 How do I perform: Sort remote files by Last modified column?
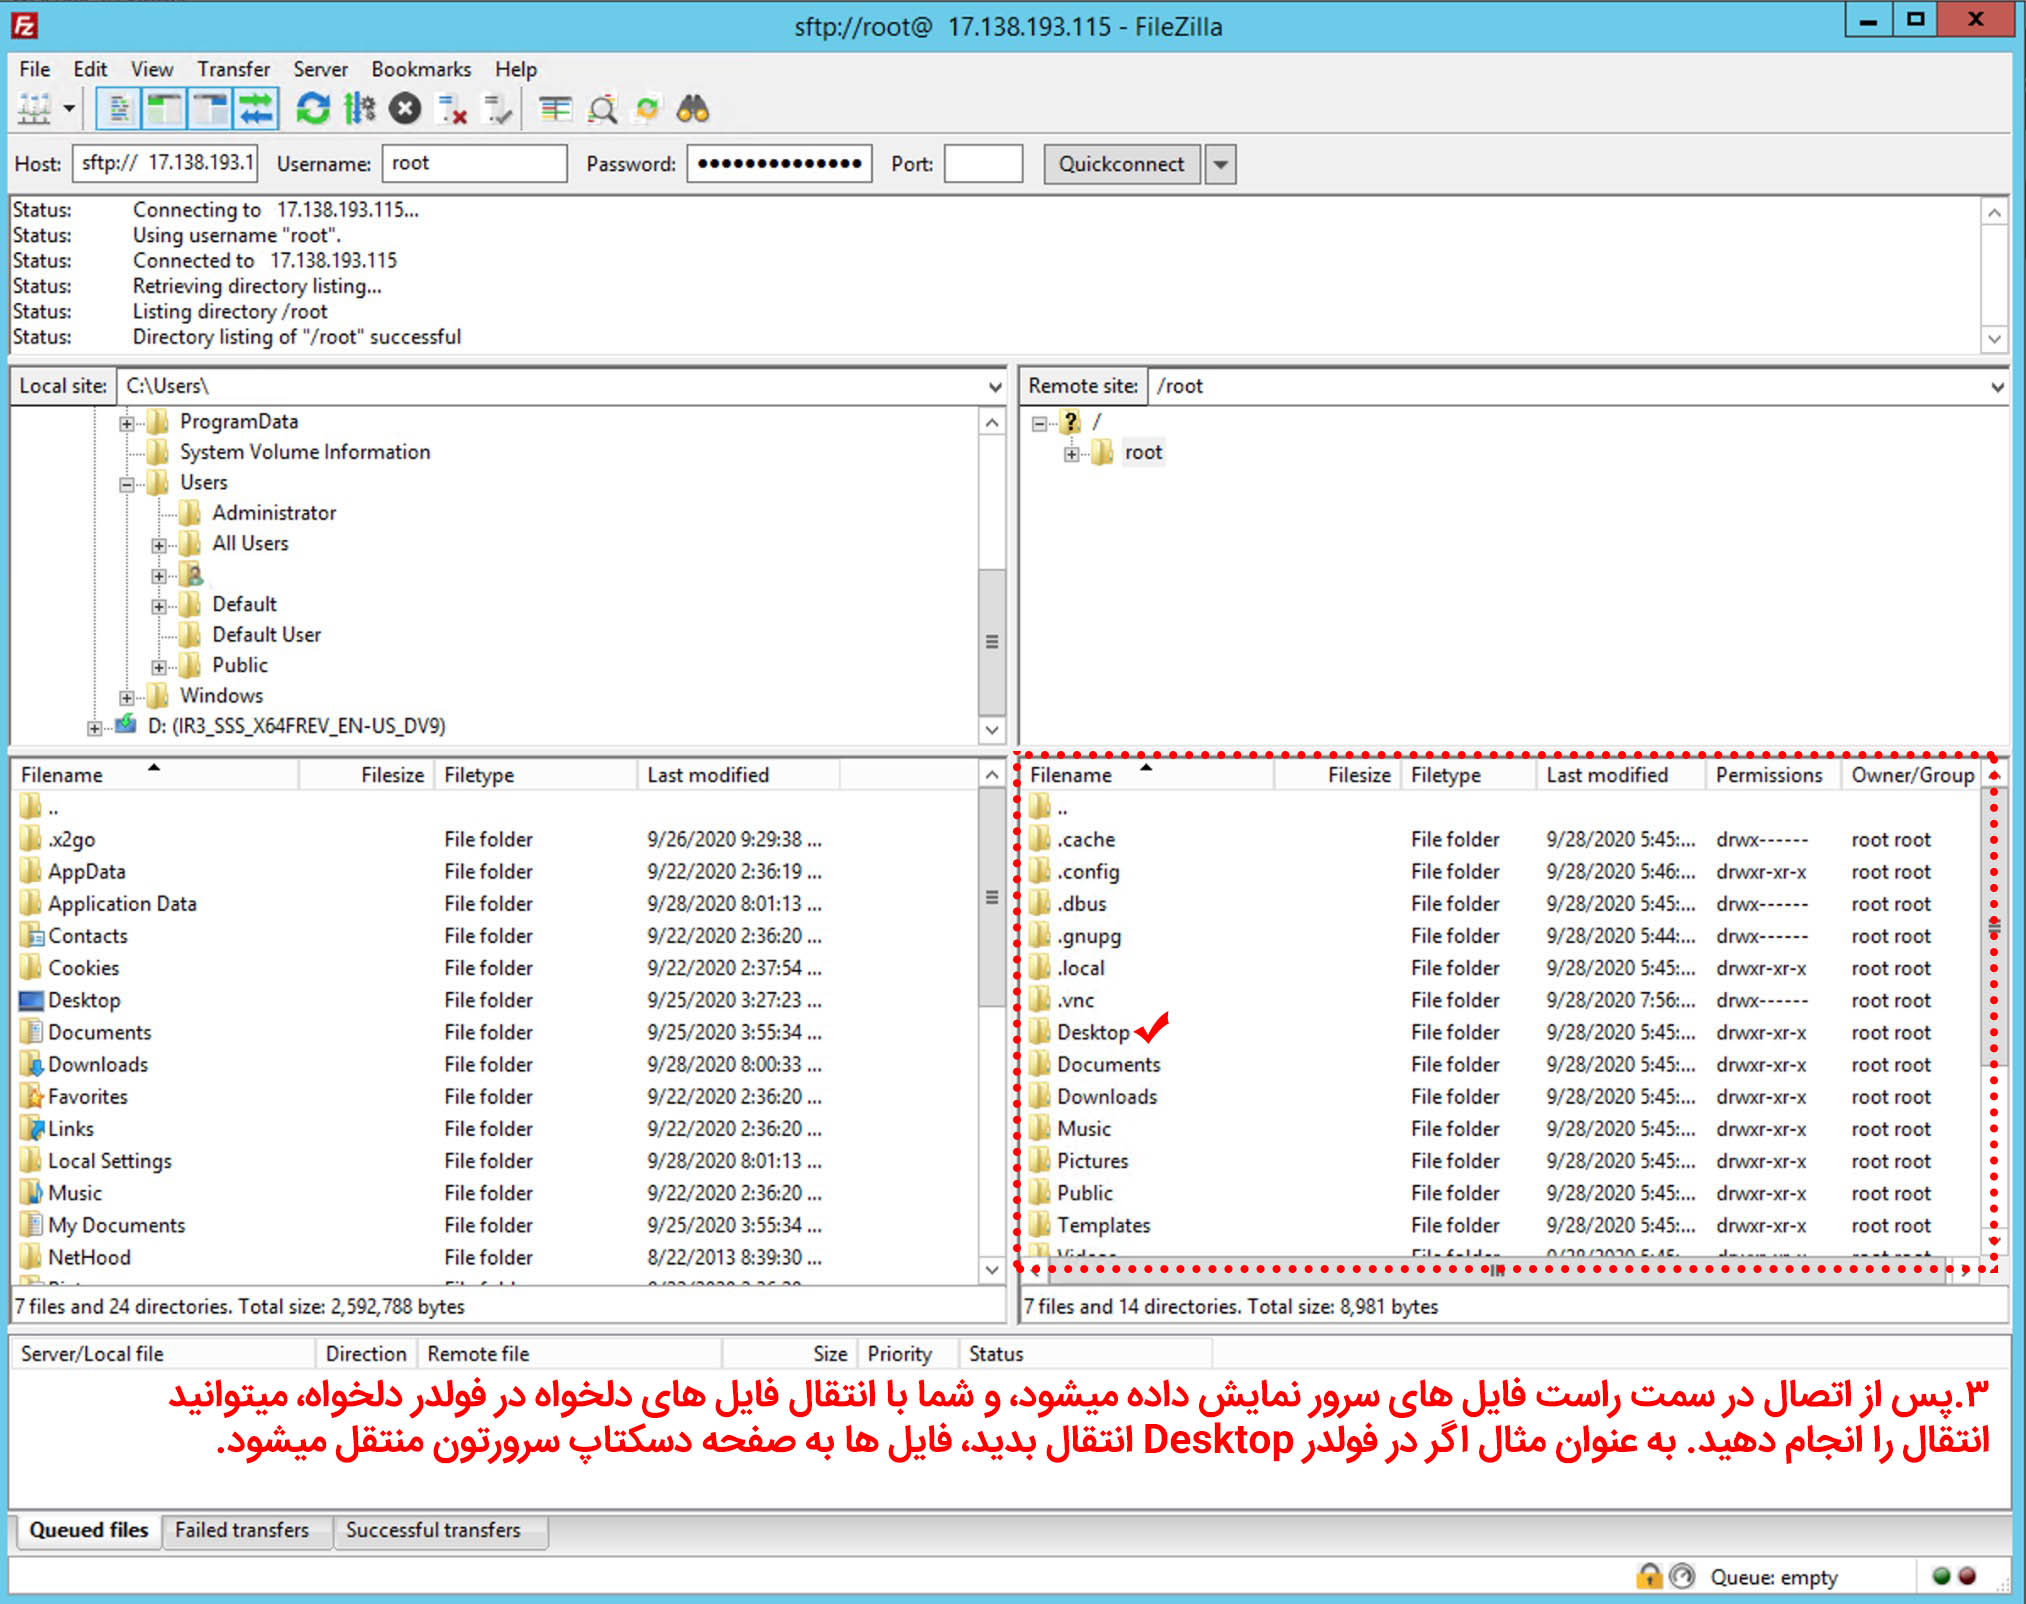pos(1606,775)
